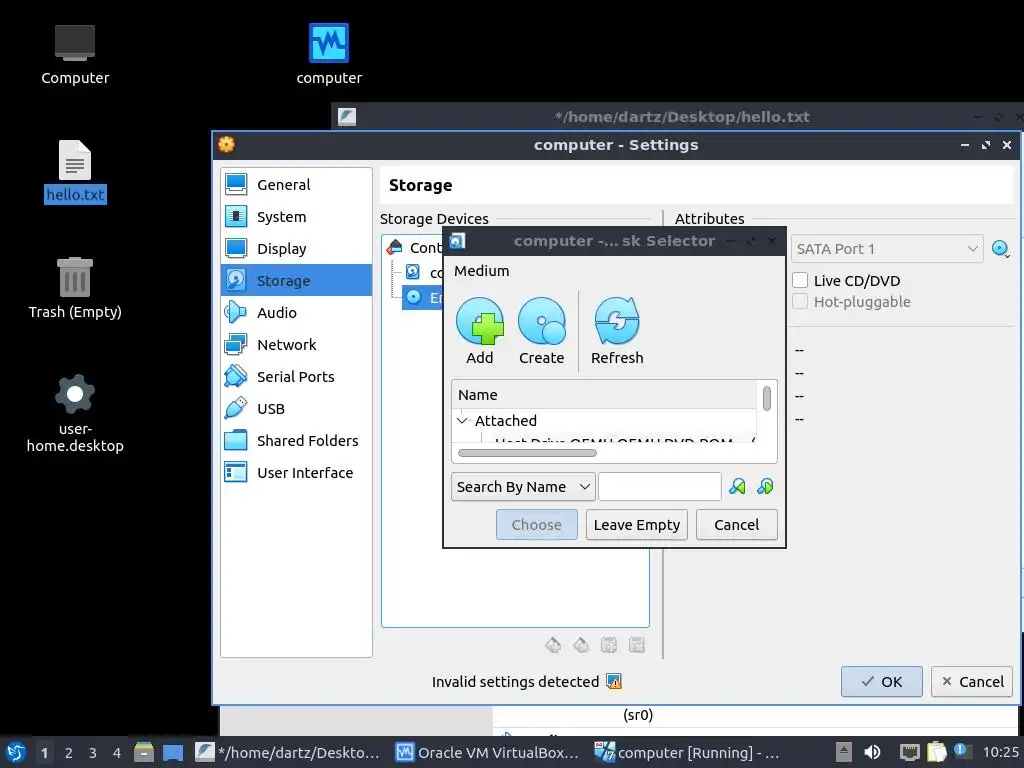Cancel the disk selector dialog
The height and width of the screenshot is (768, 1024).
(737, 524)
